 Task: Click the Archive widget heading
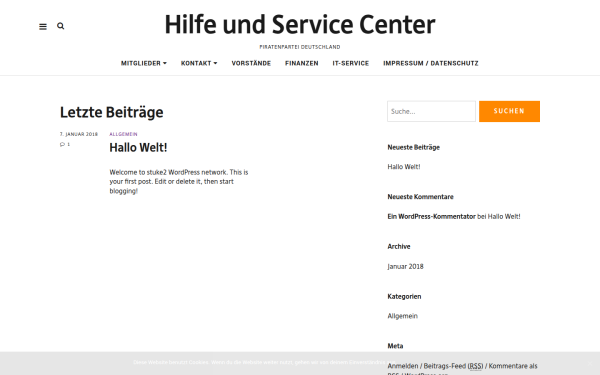(x=399, y=246)
